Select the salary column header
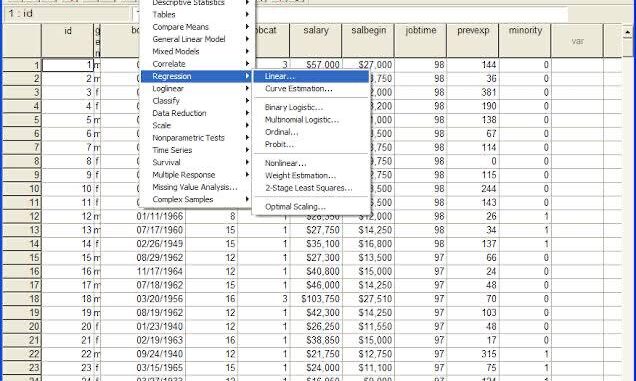 316,40
